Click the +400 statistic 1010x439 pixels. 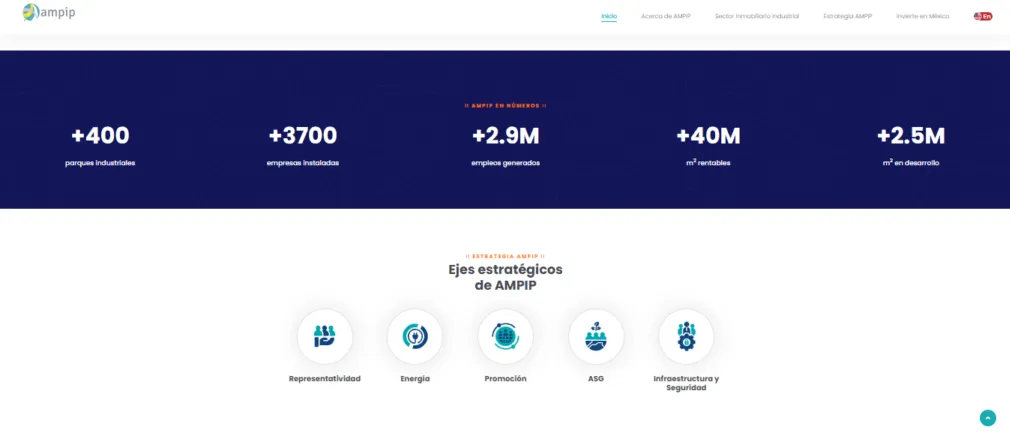click(x=100, y=136)
